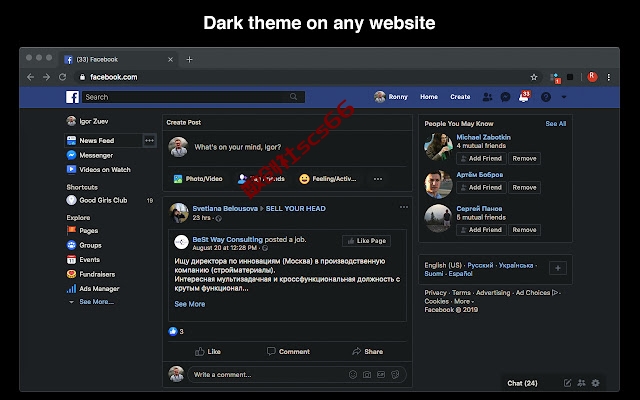Add Friend for Michael Zabotkin
Screen dimensions: 640x400
pyautogui.click(x=481, y=158)
